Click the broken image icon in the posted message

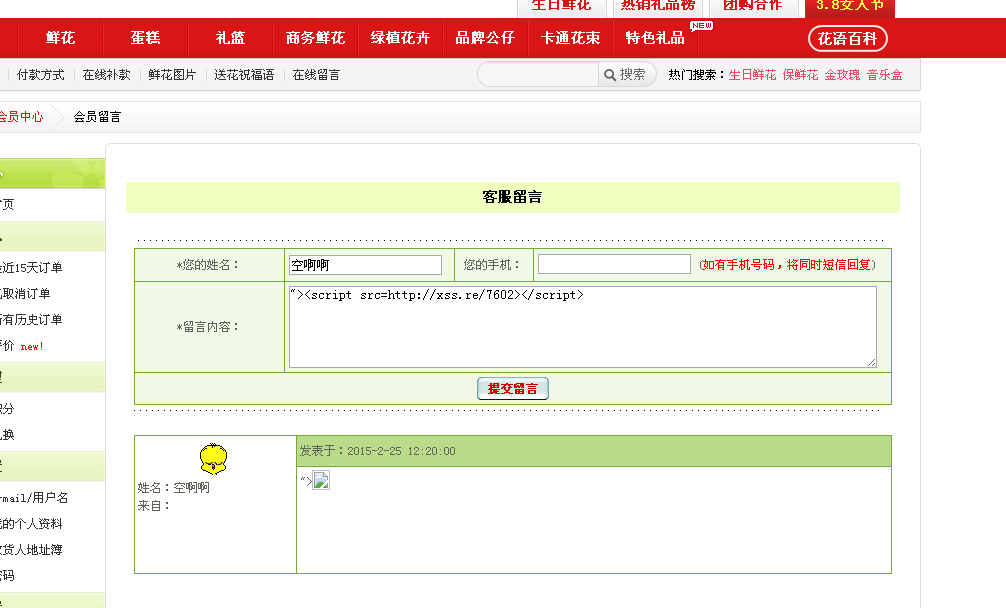tap(321, 480)
